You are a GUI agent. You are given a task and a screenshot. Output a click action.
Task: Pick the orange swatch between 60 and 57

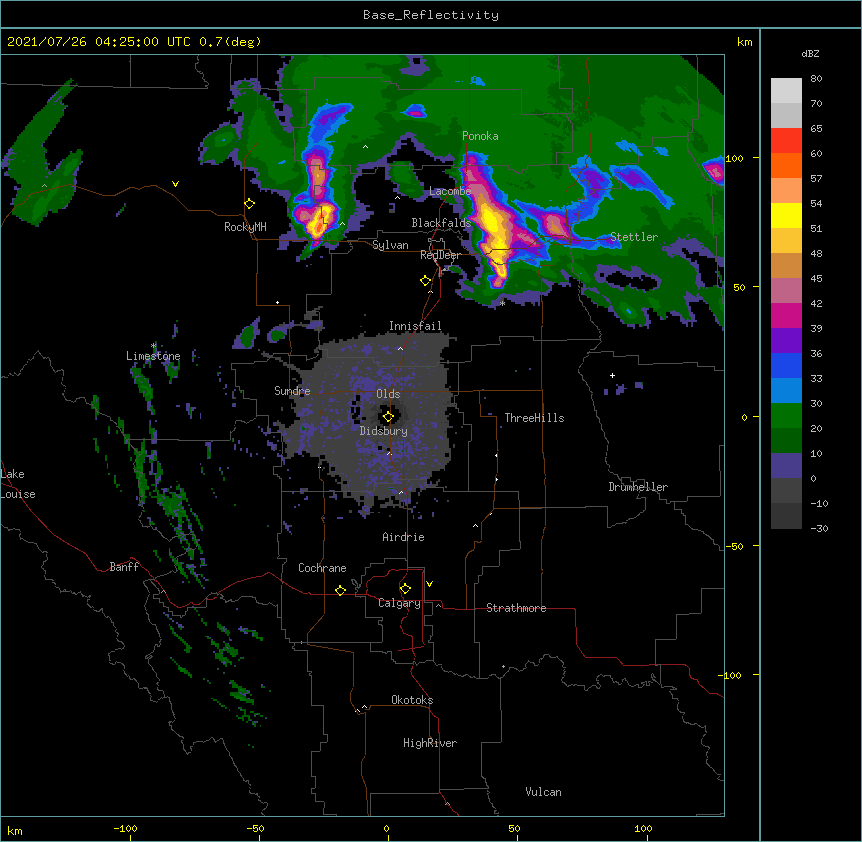click(x=786, y=165)
